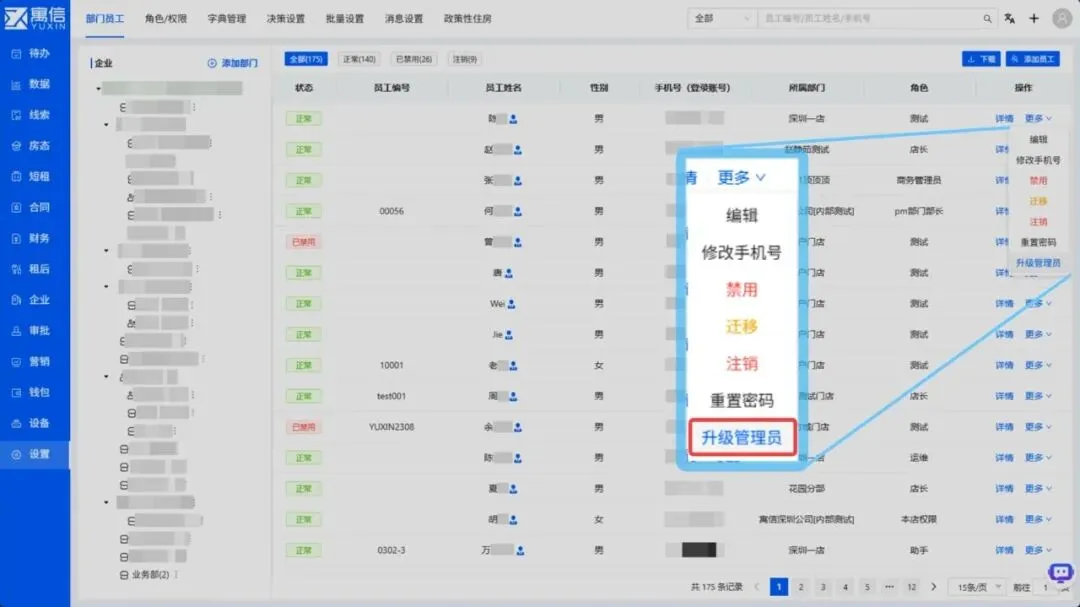This screenshot has height=607, width=1080.
Task: Switch to the 消息设置 tab
Action: 404,19
